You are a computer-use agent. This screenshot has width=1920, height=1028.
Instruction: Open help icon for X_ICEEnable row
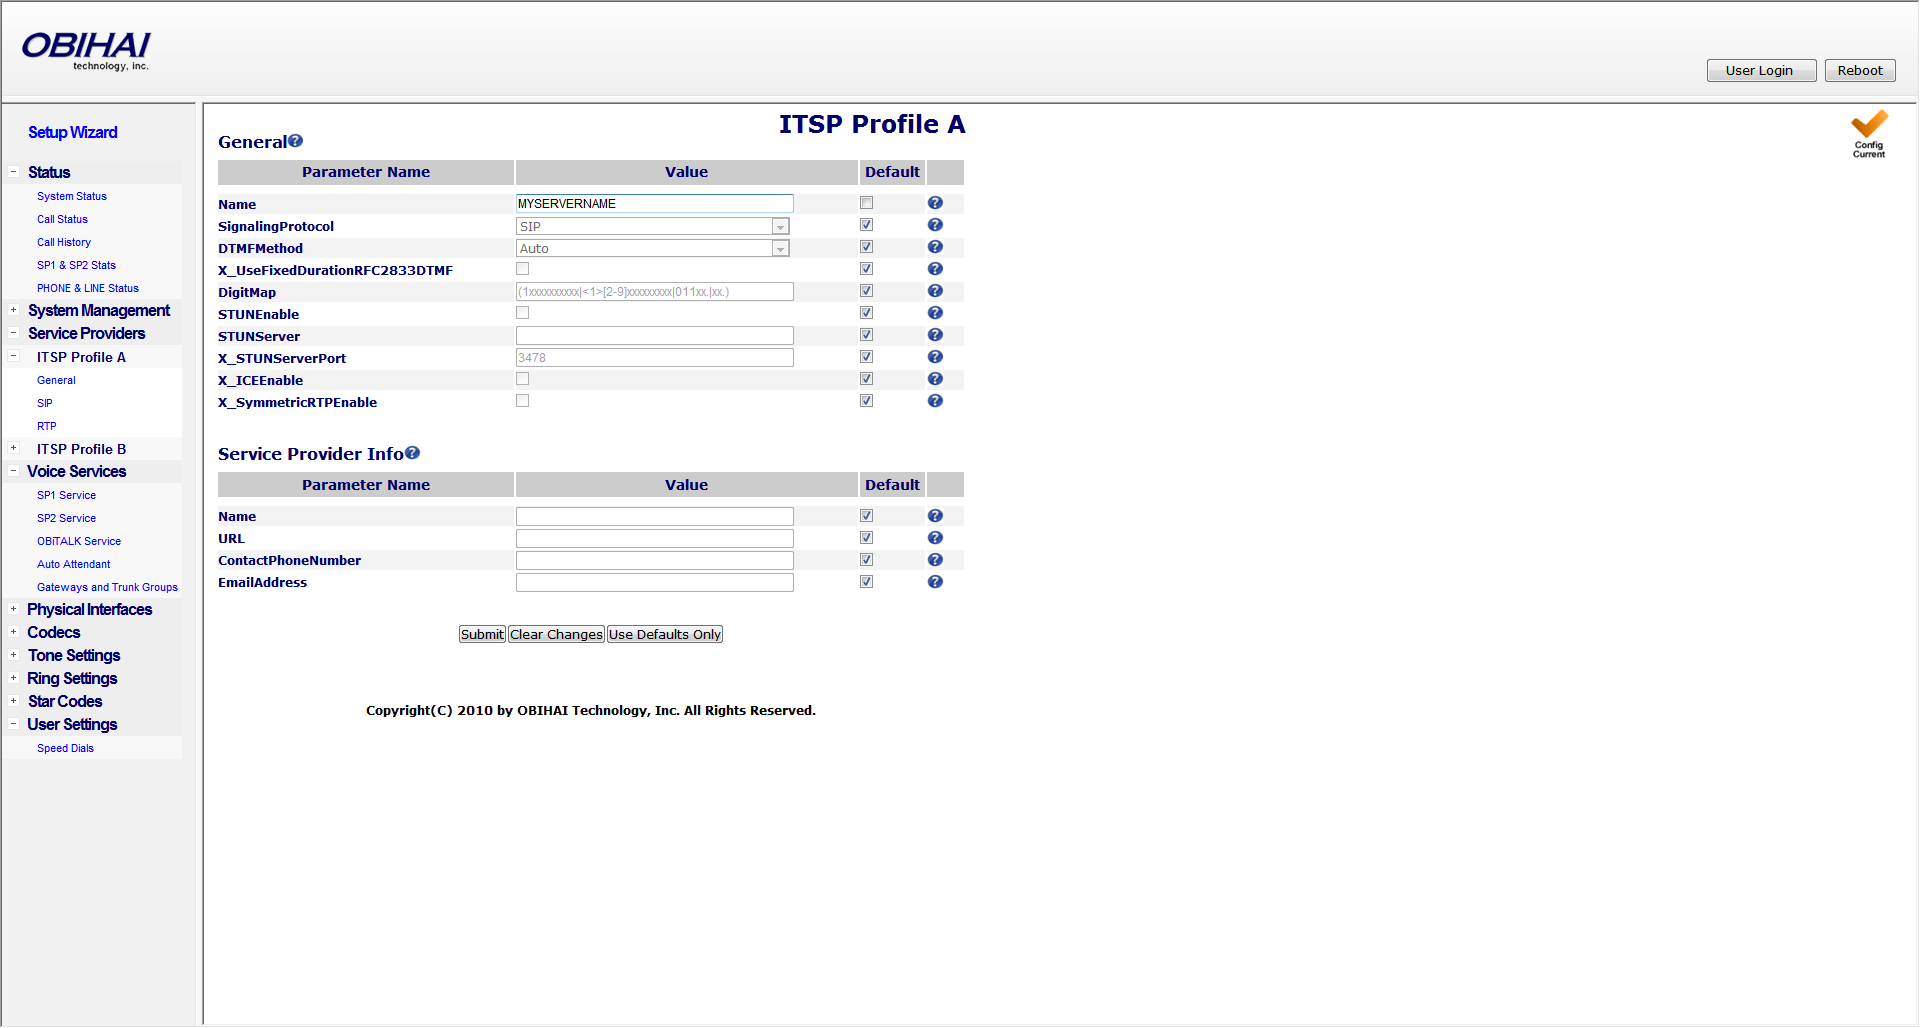pos(935,379)
